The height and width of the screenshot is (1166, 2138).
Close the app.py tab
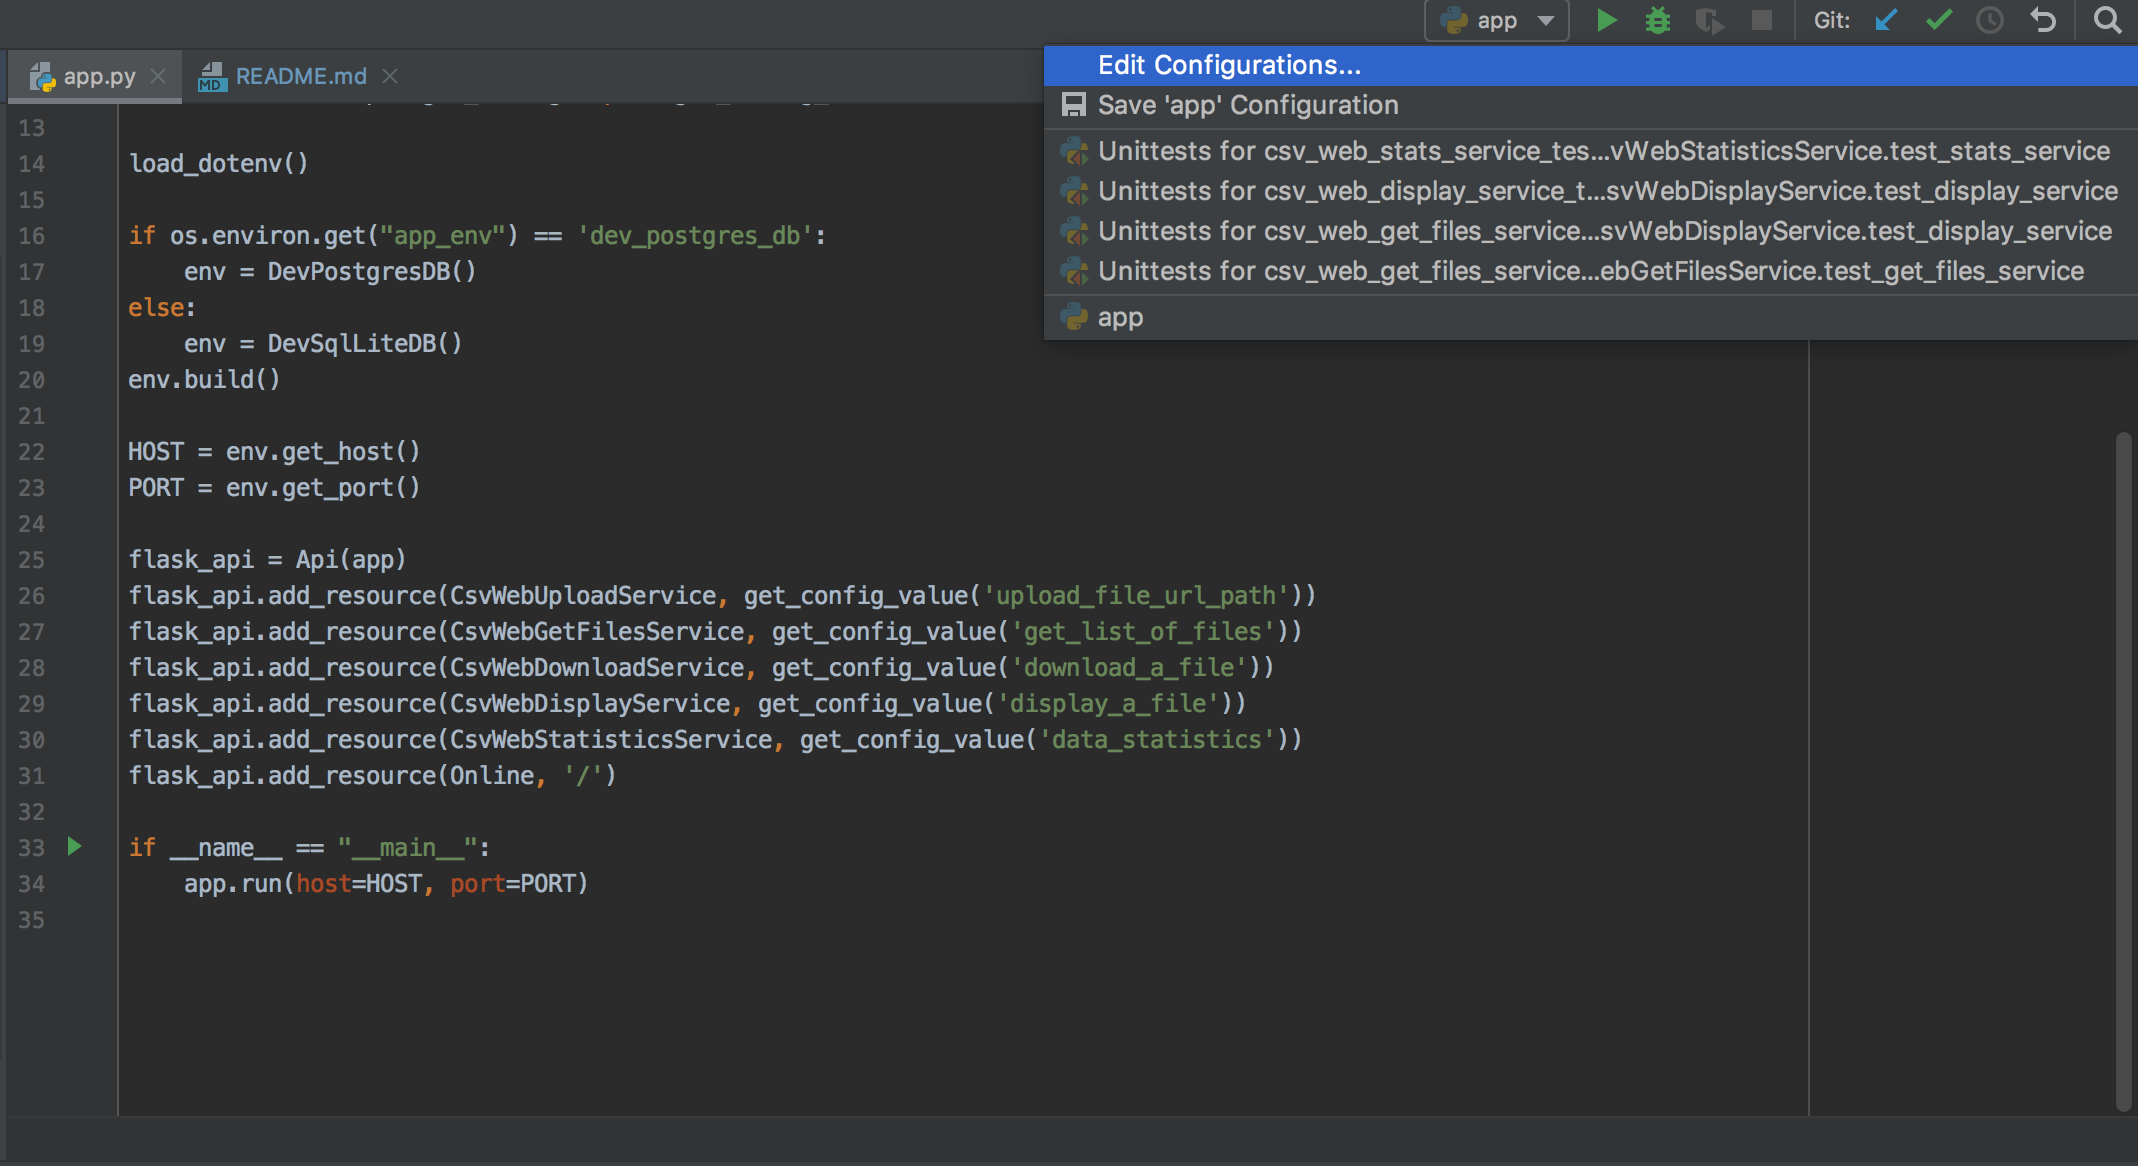pos(158,76)
